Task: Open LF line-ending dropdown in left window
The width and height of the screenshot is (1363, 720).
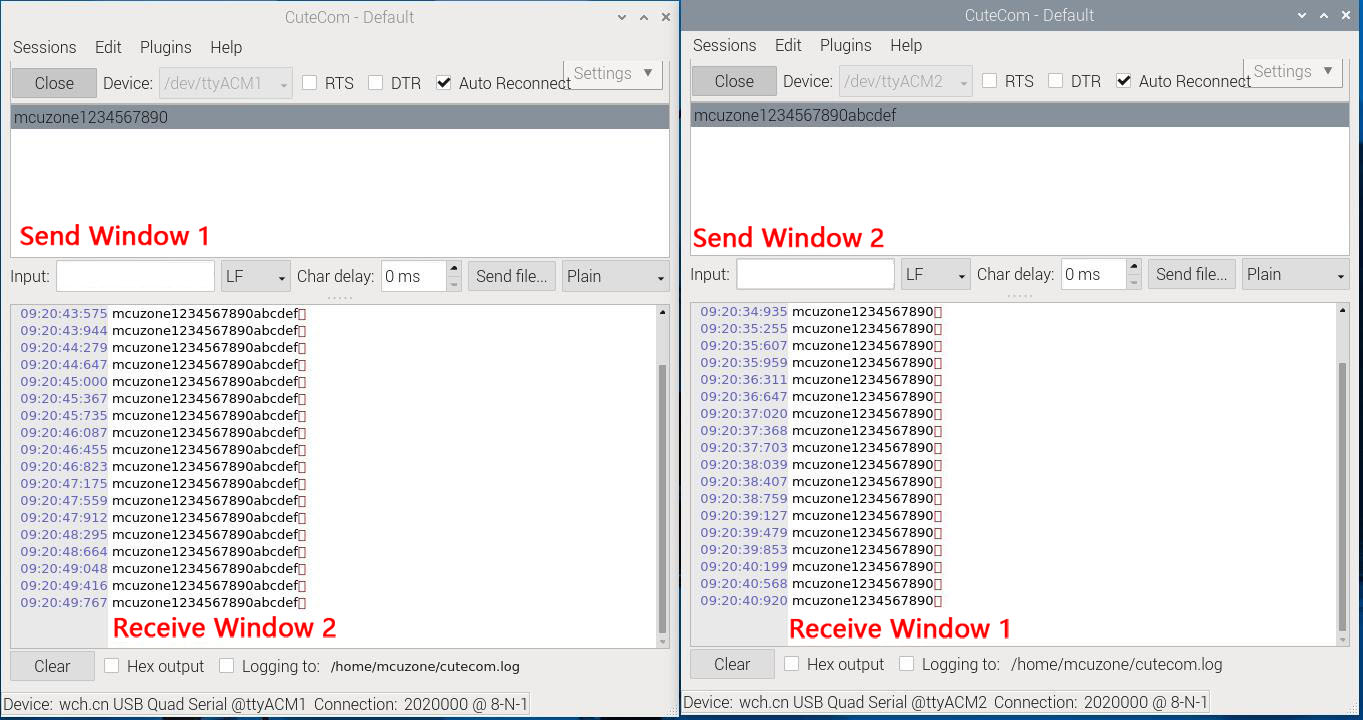Action: coord(256,276)
